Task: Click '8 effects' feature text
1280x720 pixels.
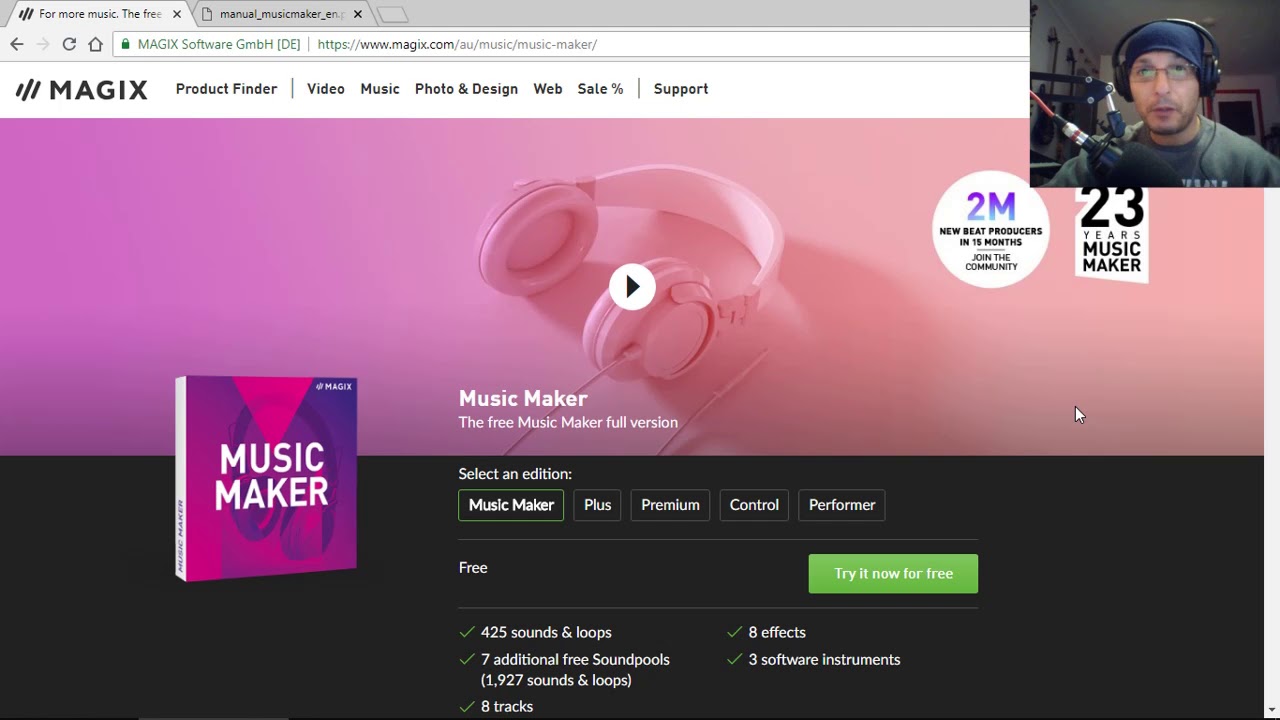Action: click(x=777, y=632)
